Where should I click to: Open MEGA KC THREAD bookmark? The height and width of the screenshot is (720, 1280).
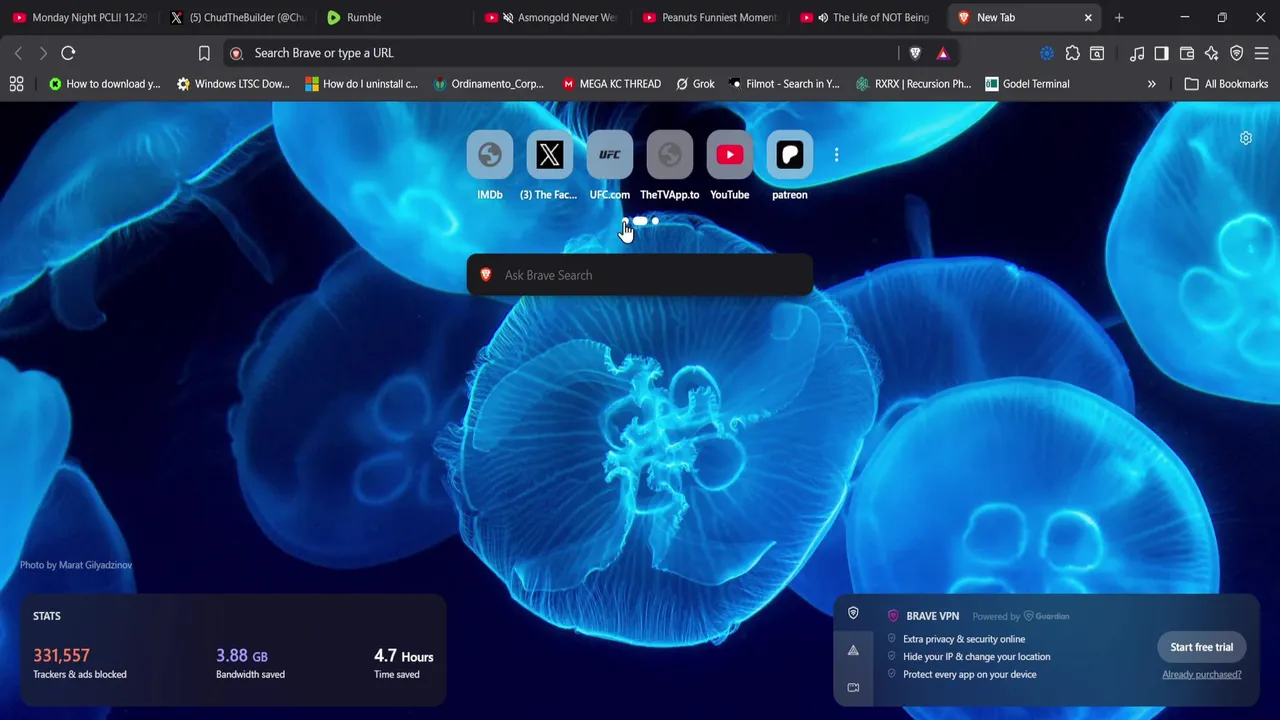coord(612,84)
